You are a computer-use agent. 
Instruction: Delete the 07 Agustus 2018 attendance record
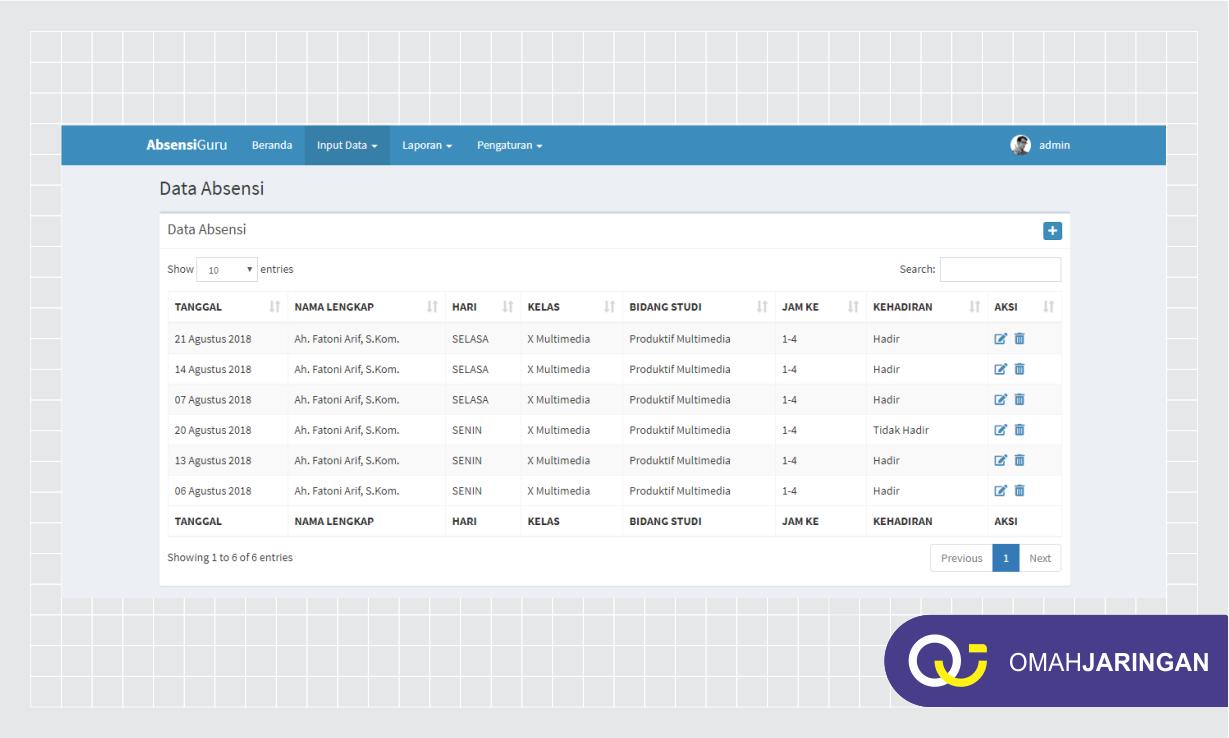click(1018, 399)
